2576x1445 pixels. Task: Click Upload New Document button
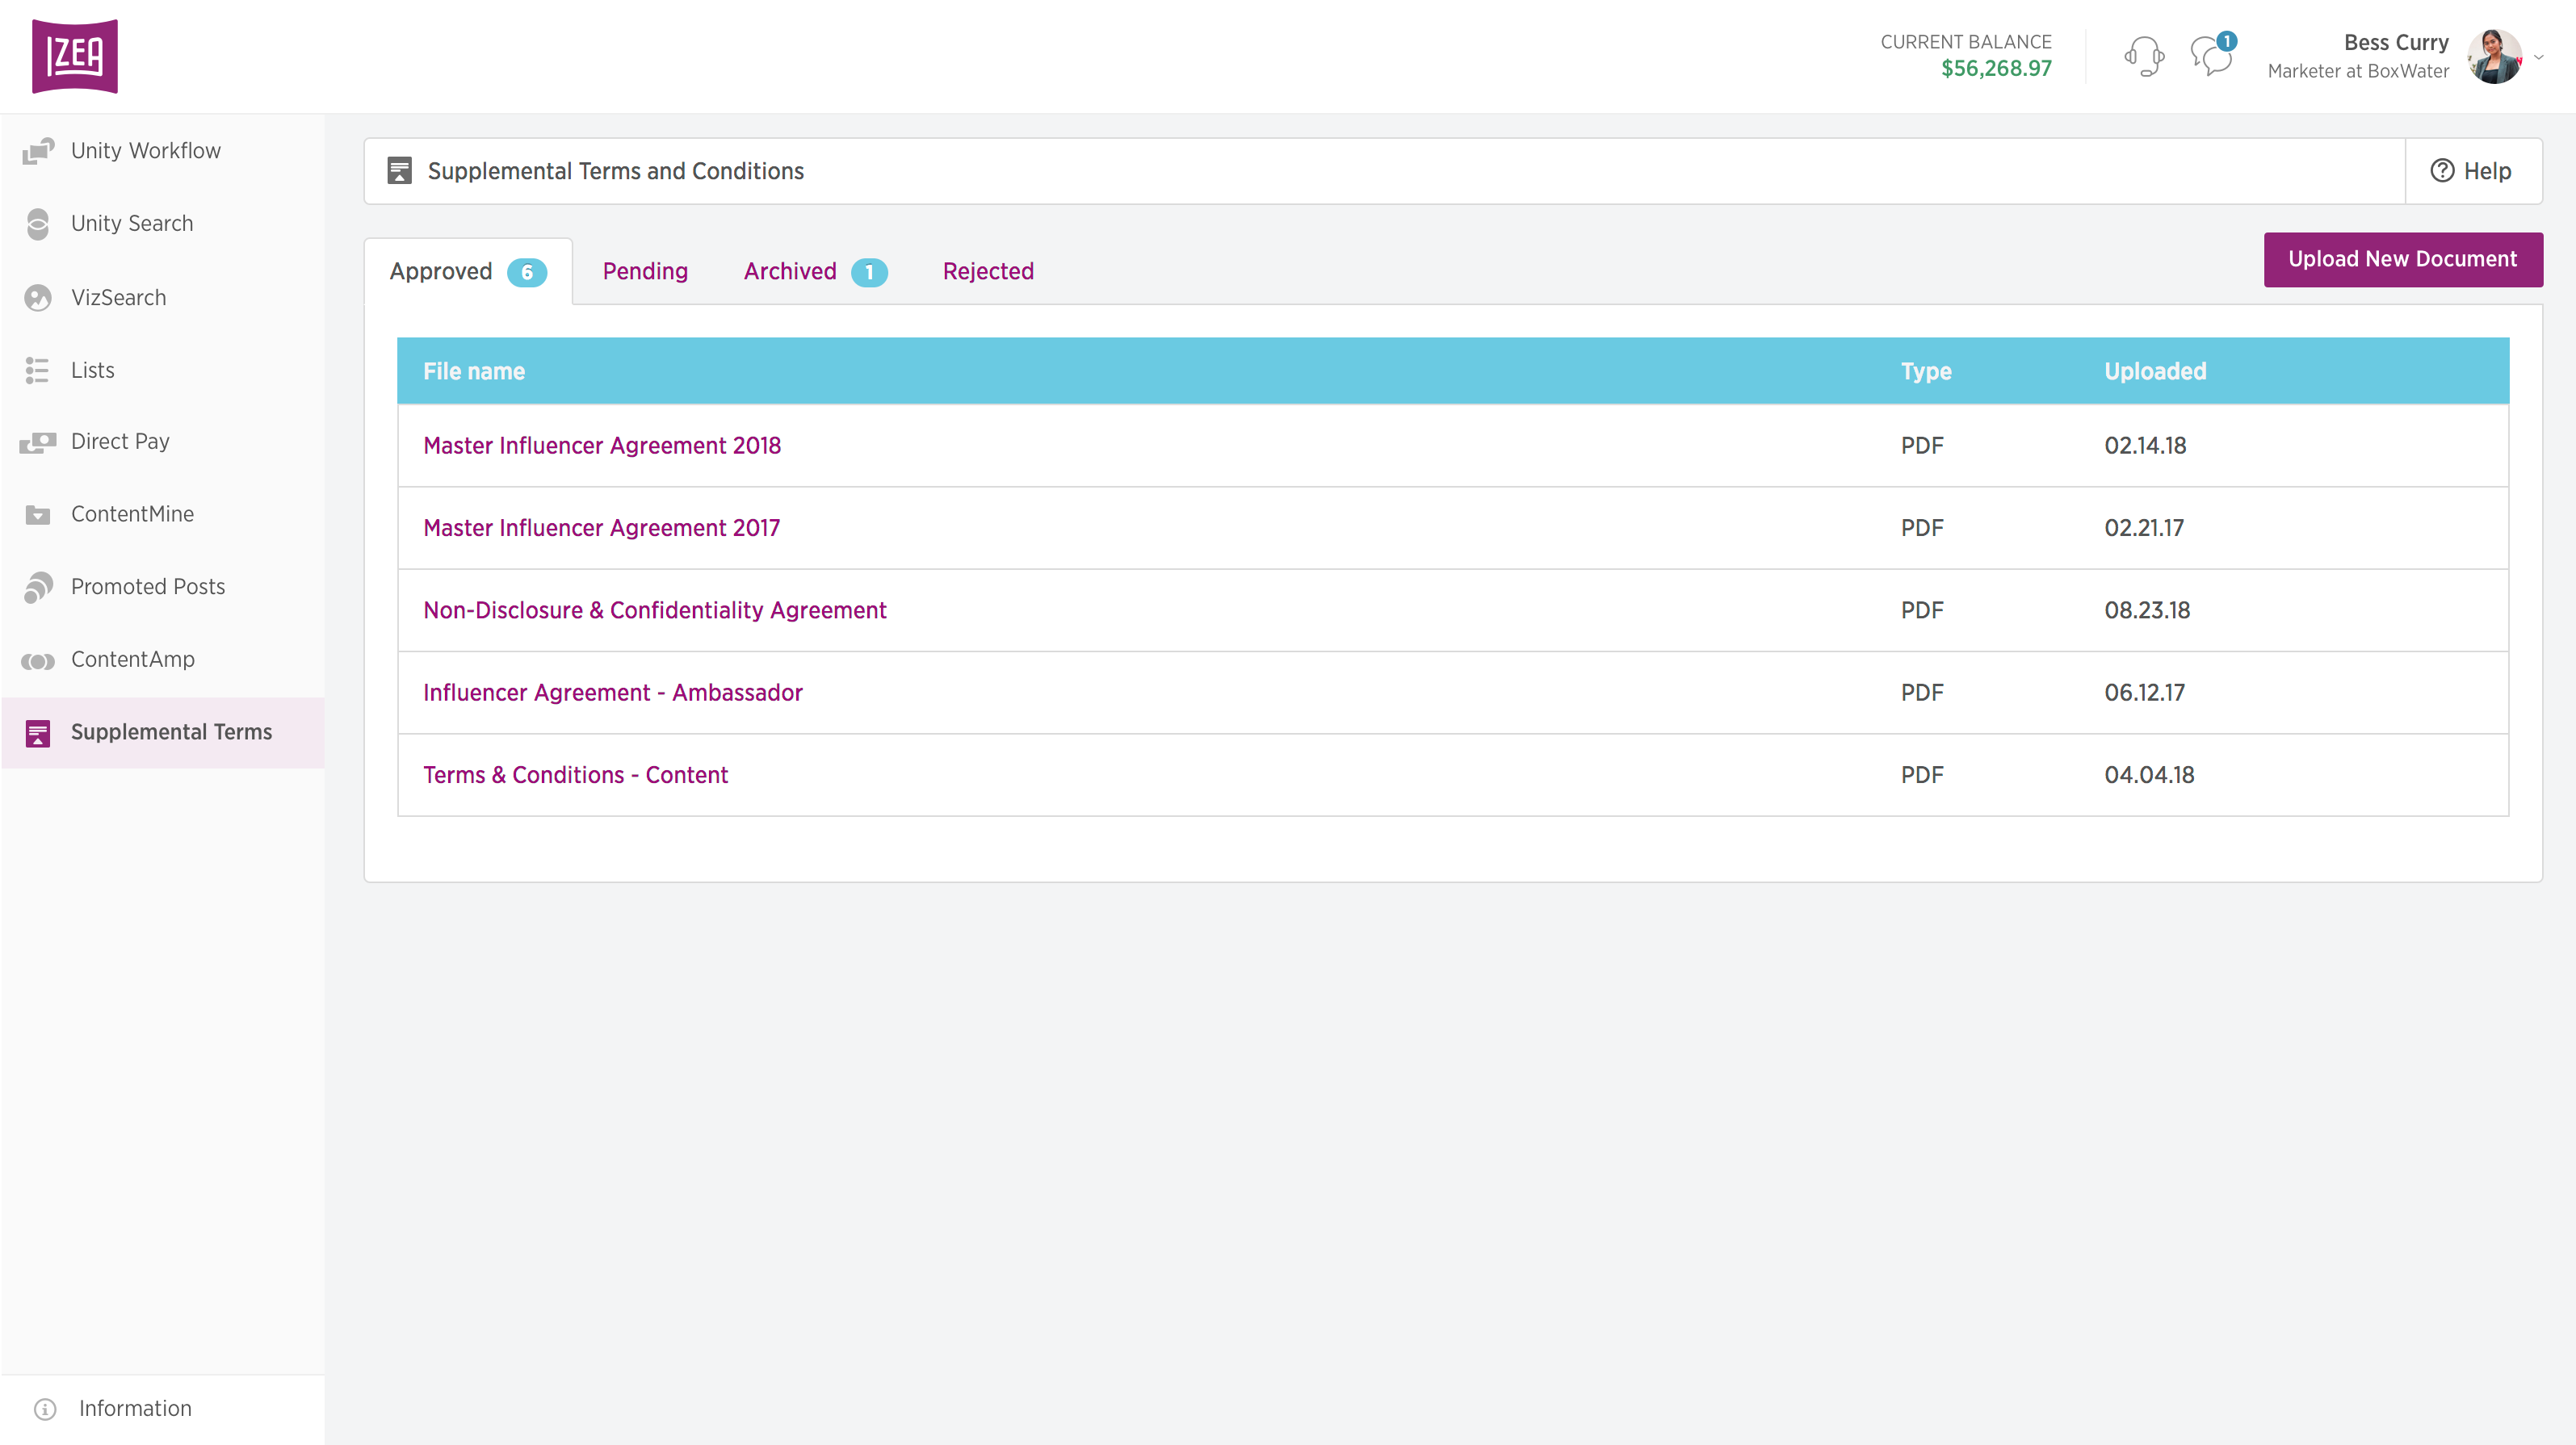coord(2402,259)
